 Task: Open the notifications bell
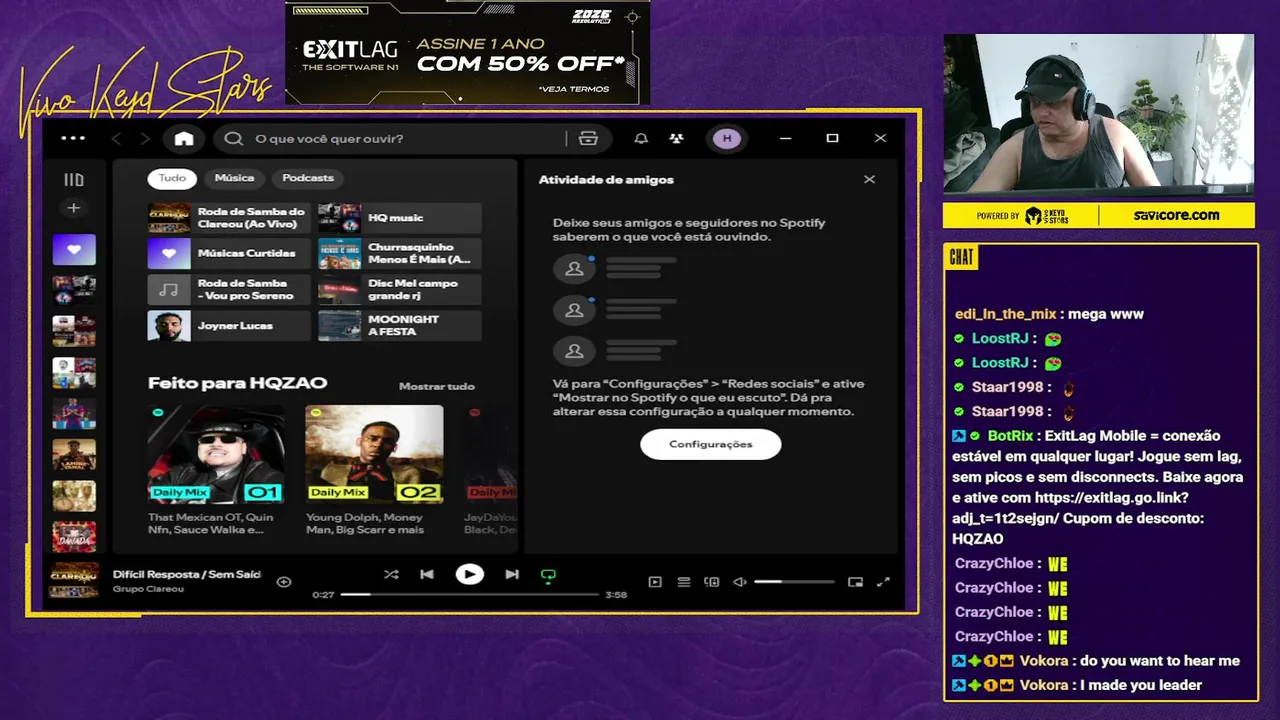click(x=641, y=139)
